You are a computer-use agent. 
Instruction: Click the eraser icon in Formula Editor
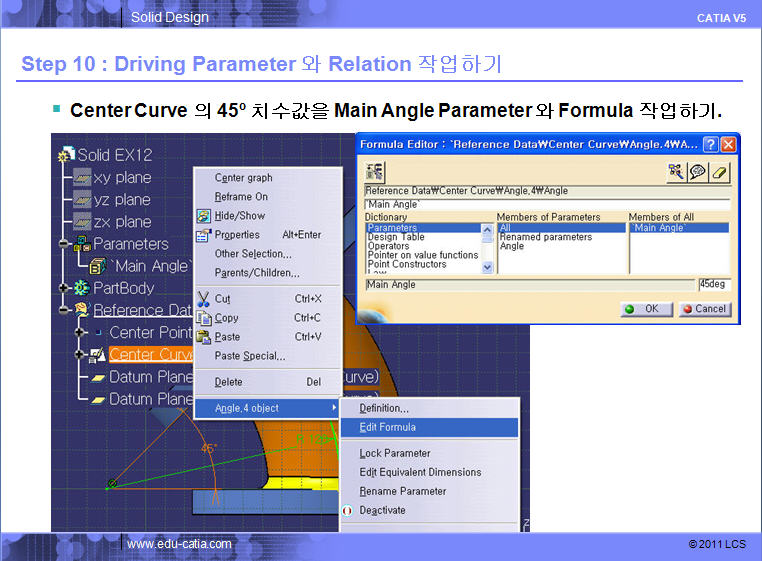(x=719, y=172)
